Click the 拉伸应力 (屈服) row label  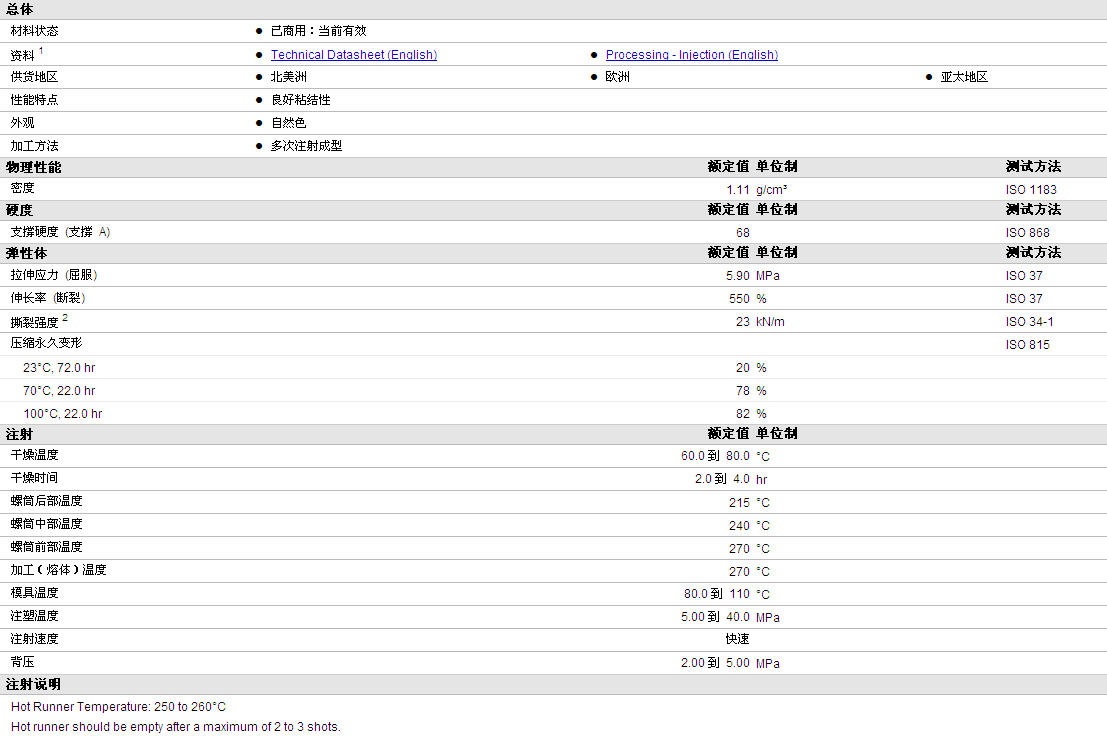click(54, 275)
